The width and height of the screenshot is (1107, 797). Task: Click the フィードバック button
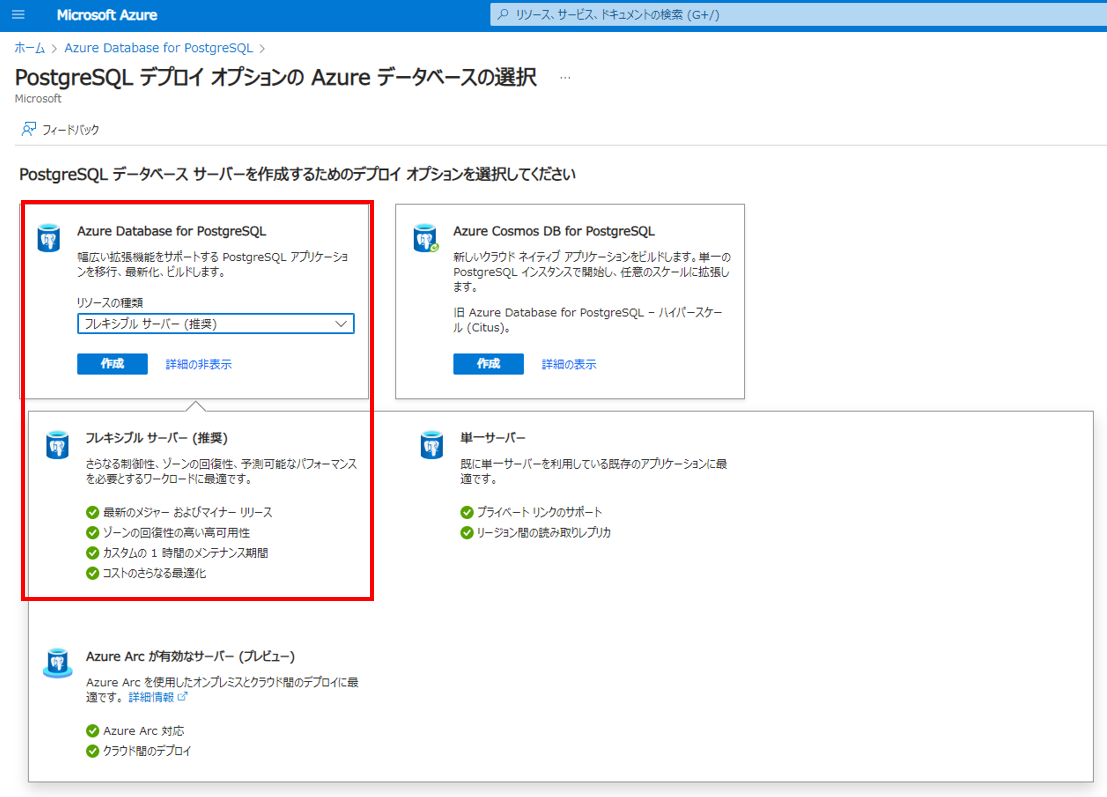(61, 130)
